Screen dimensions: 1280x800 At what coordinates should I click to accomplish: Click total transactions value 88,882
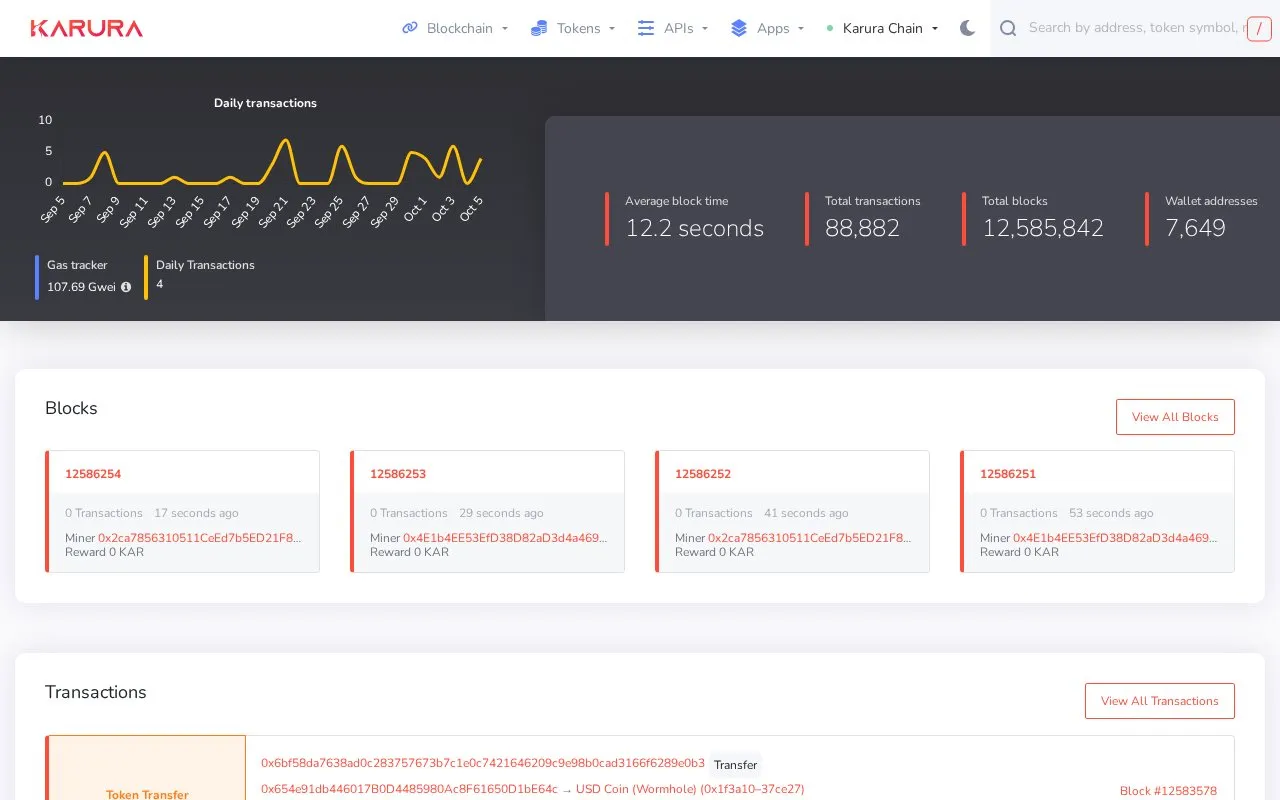click(862, 228)
